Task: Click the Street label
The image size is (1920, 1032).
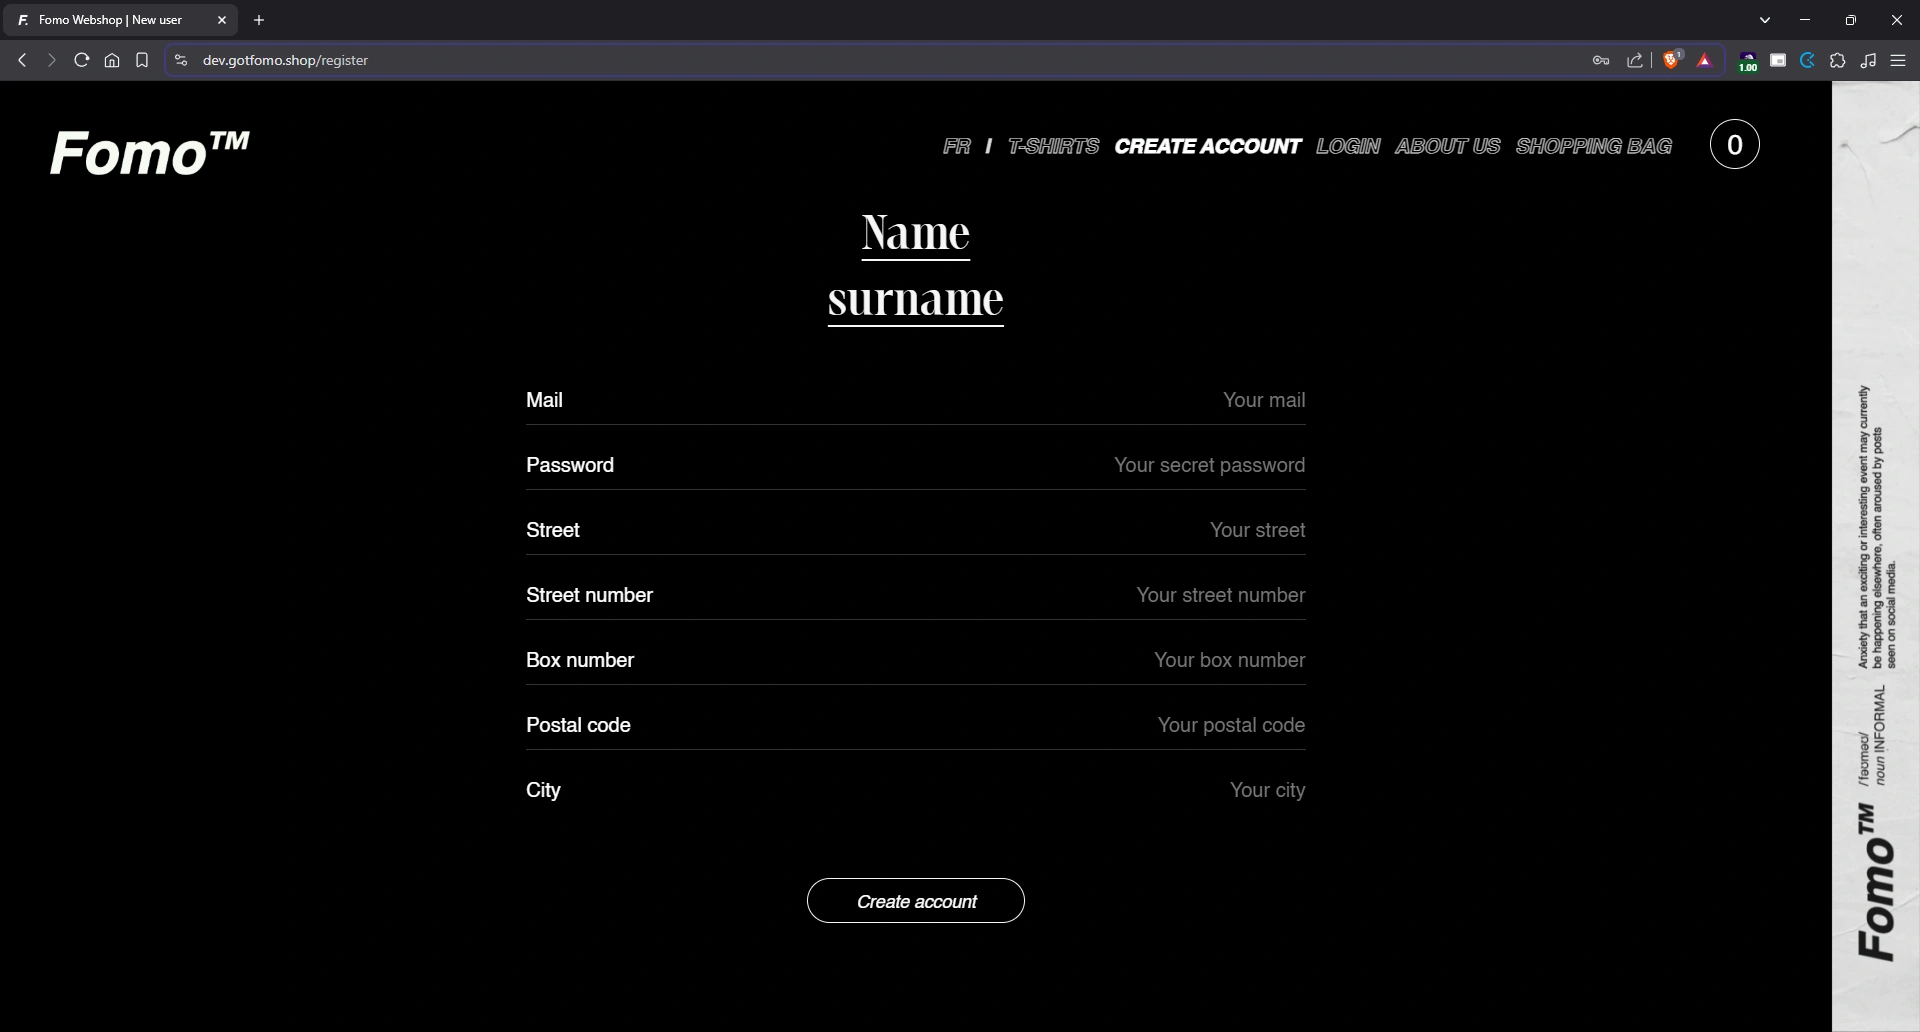Action: 553,530
